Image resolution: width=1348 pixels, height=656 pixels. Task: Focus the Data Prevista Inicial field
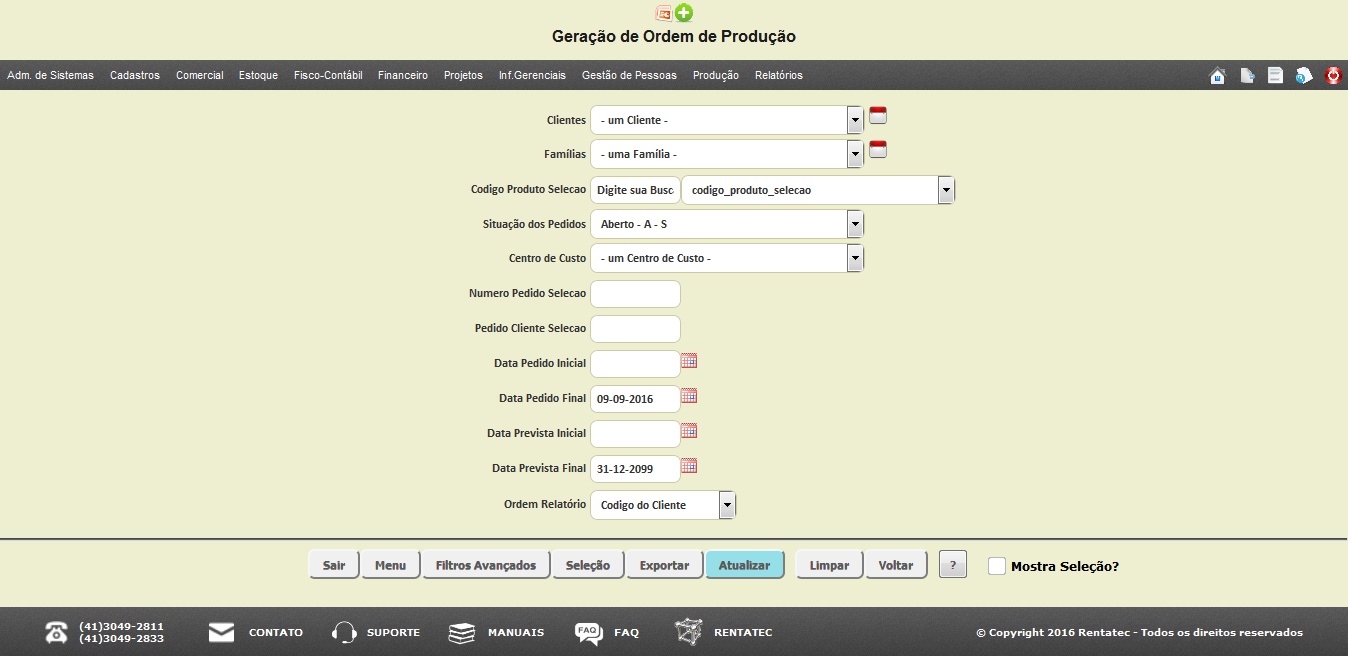(635, 434)
